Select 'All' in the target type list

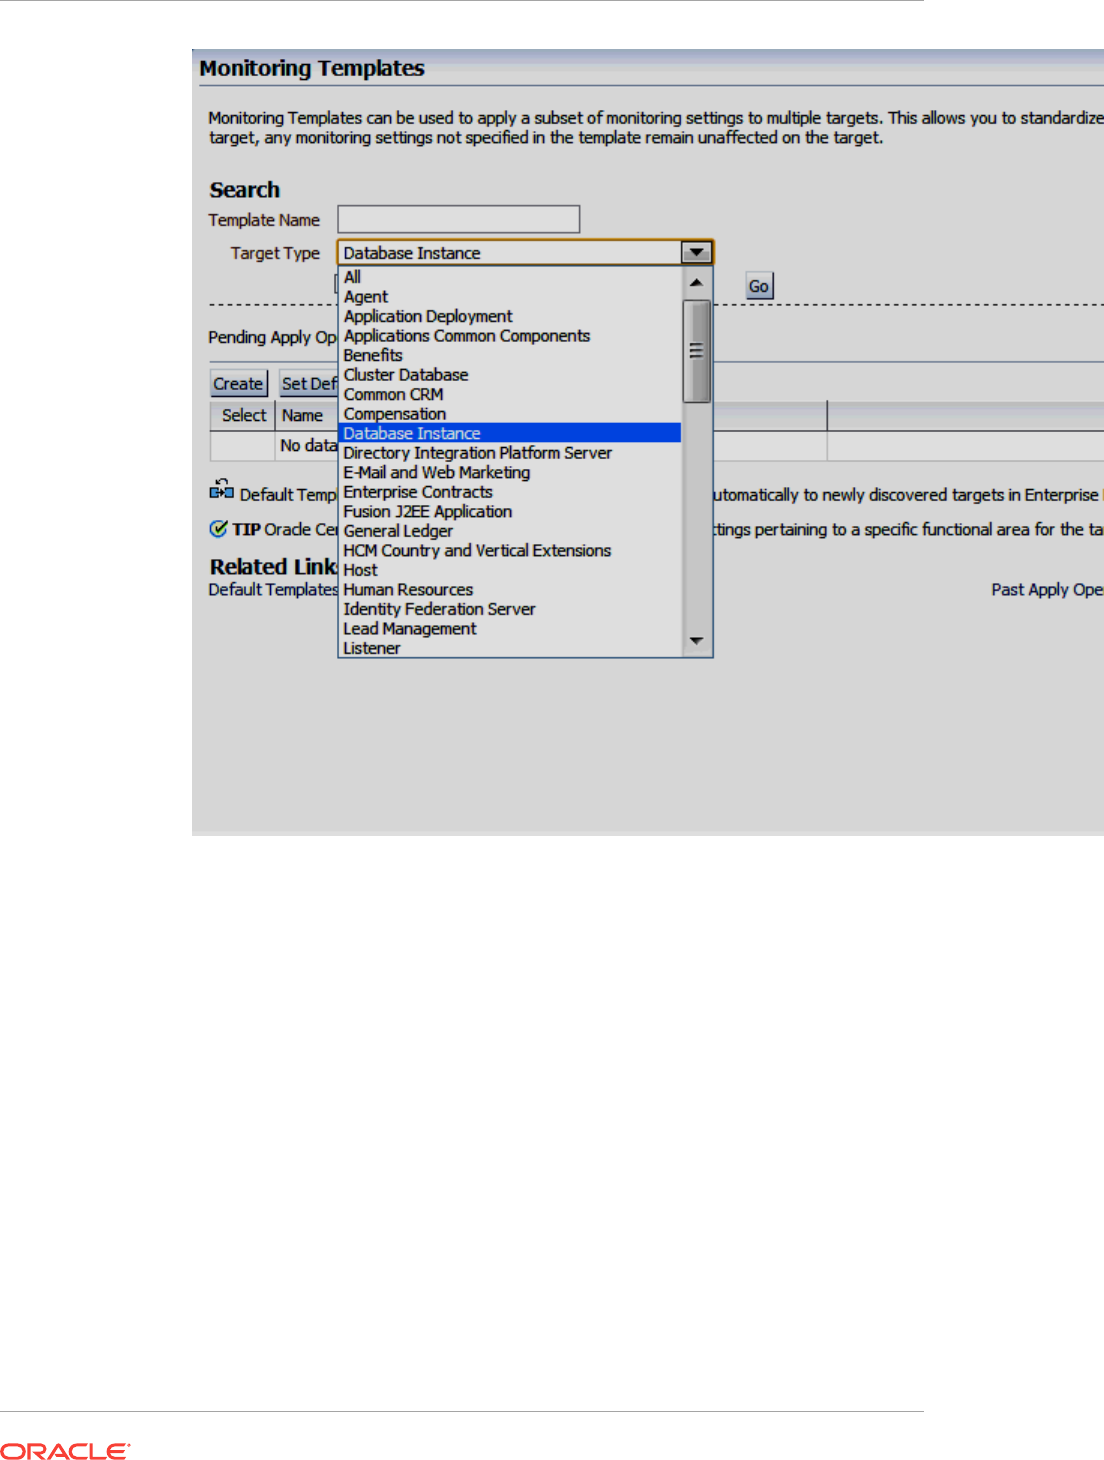[510, 277]
